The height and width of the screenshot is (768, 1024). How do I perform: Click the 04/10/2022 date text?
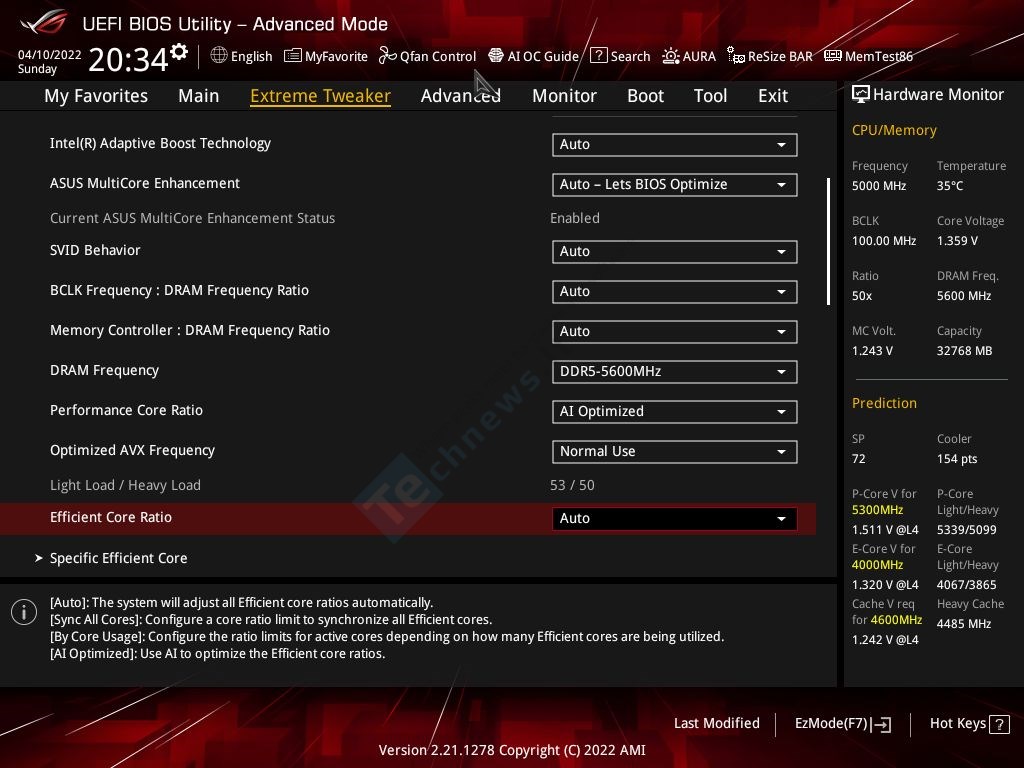tap(50, 55)
